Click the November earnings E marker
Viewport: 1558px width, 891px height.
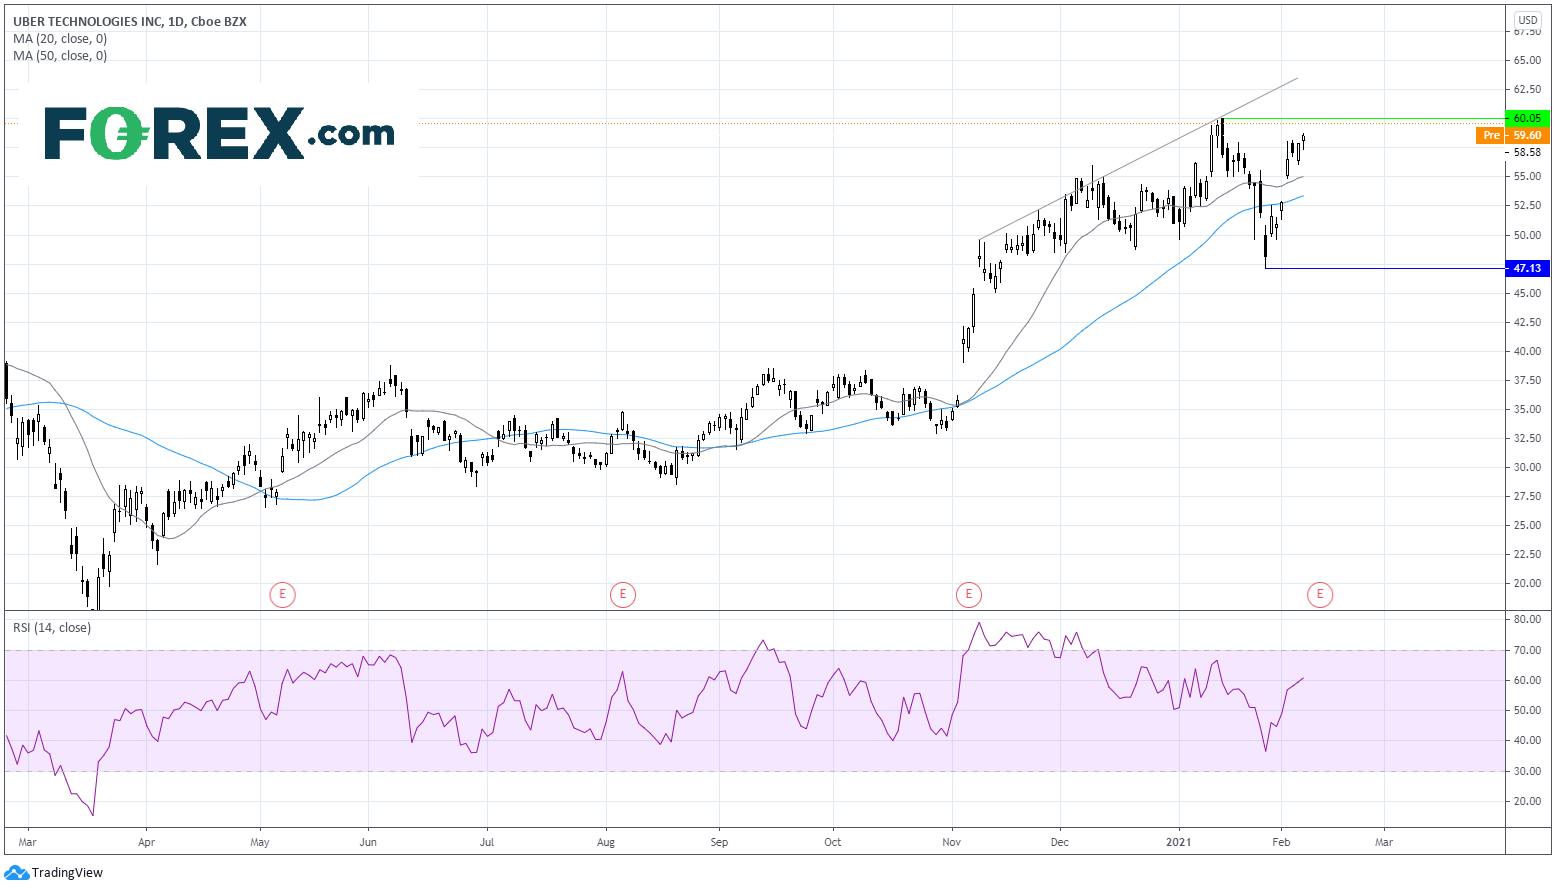(x=968, y=595)
